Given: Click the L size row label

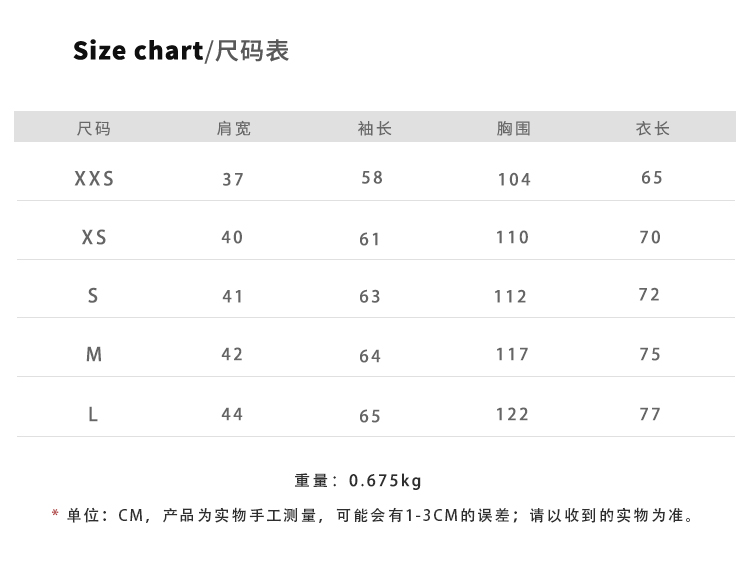Looking at the screenshot, I should tap(93, 414).
